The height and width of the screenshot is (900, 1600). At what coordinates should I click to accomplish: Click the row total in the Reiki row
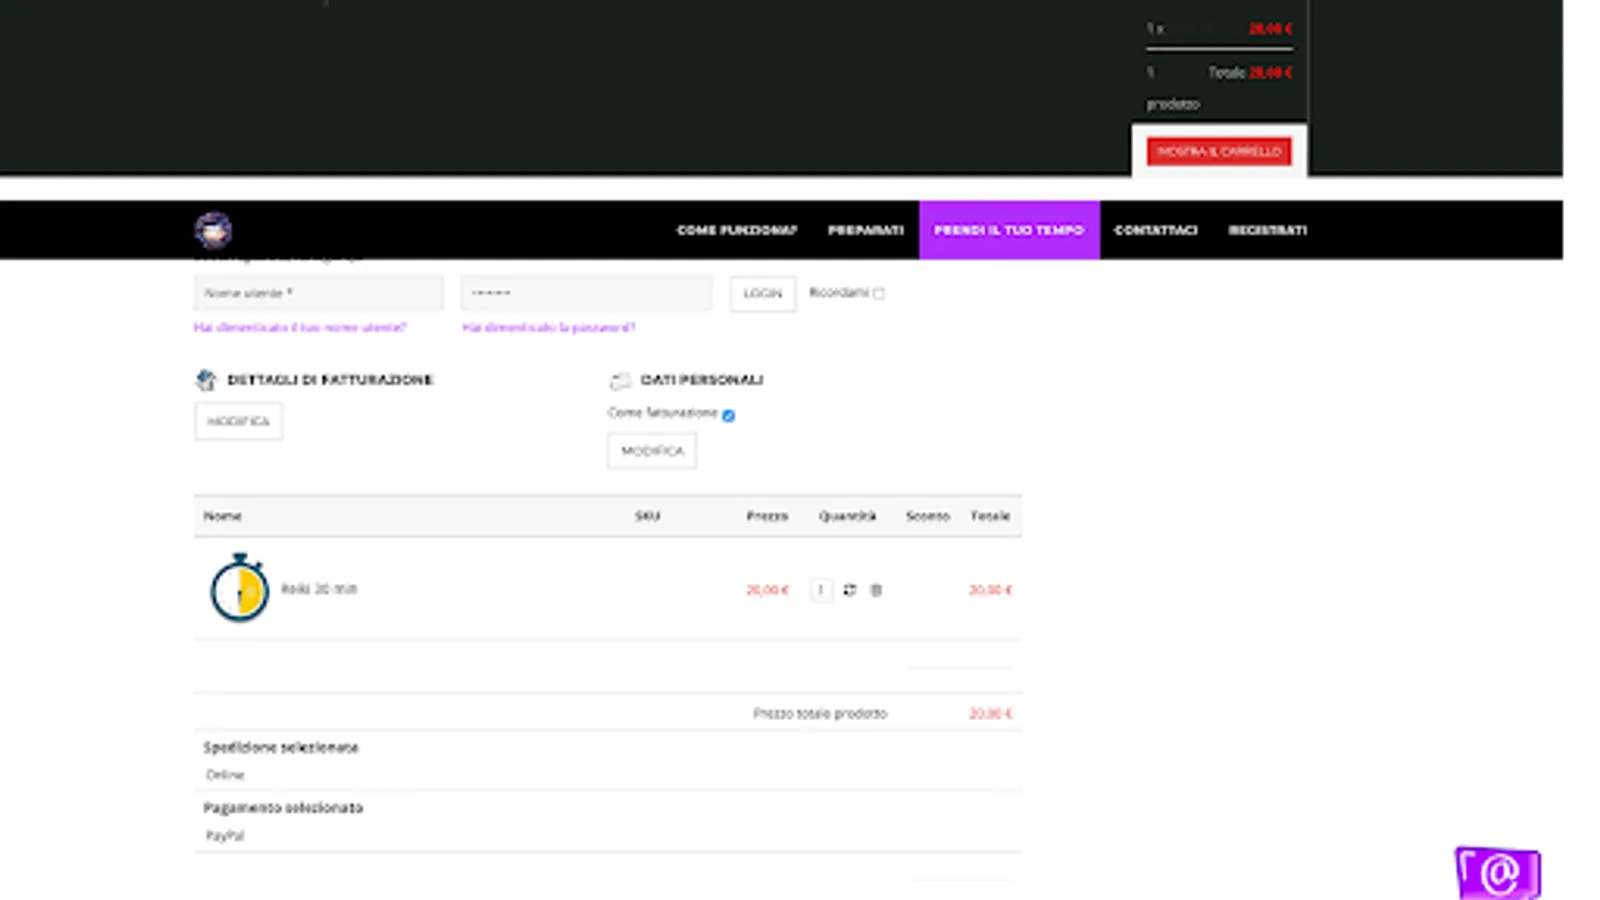click(990, 590)
